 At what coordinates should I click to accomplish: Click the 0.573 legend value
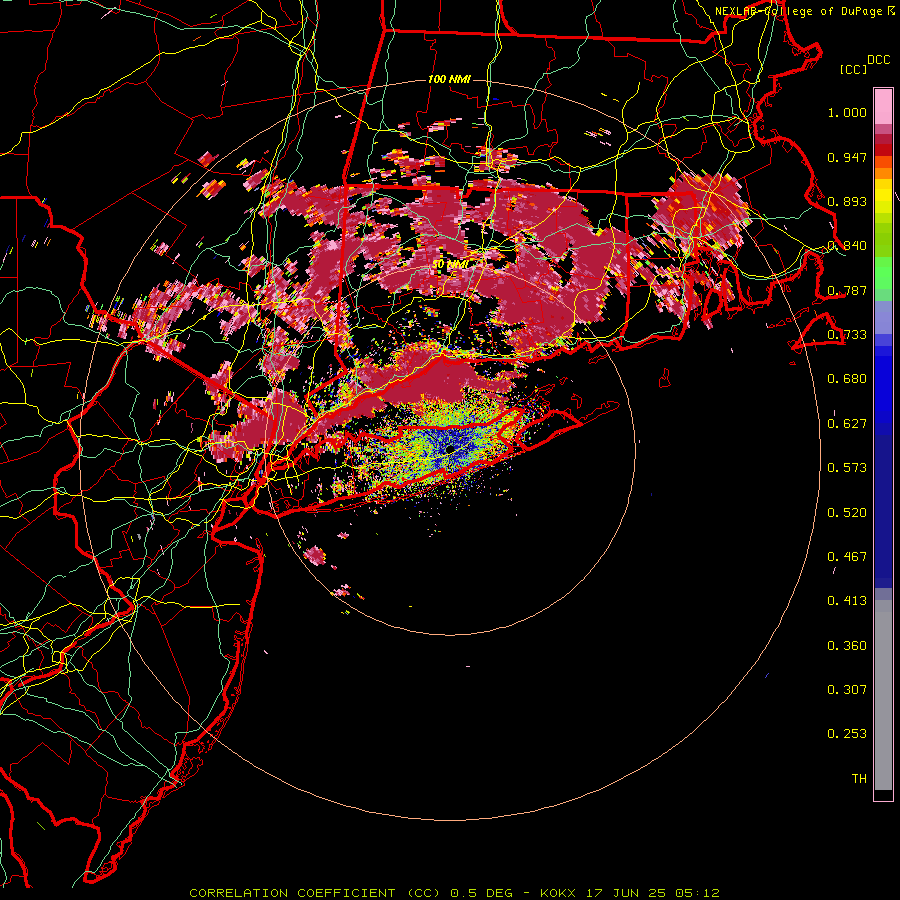pos(847,468)
